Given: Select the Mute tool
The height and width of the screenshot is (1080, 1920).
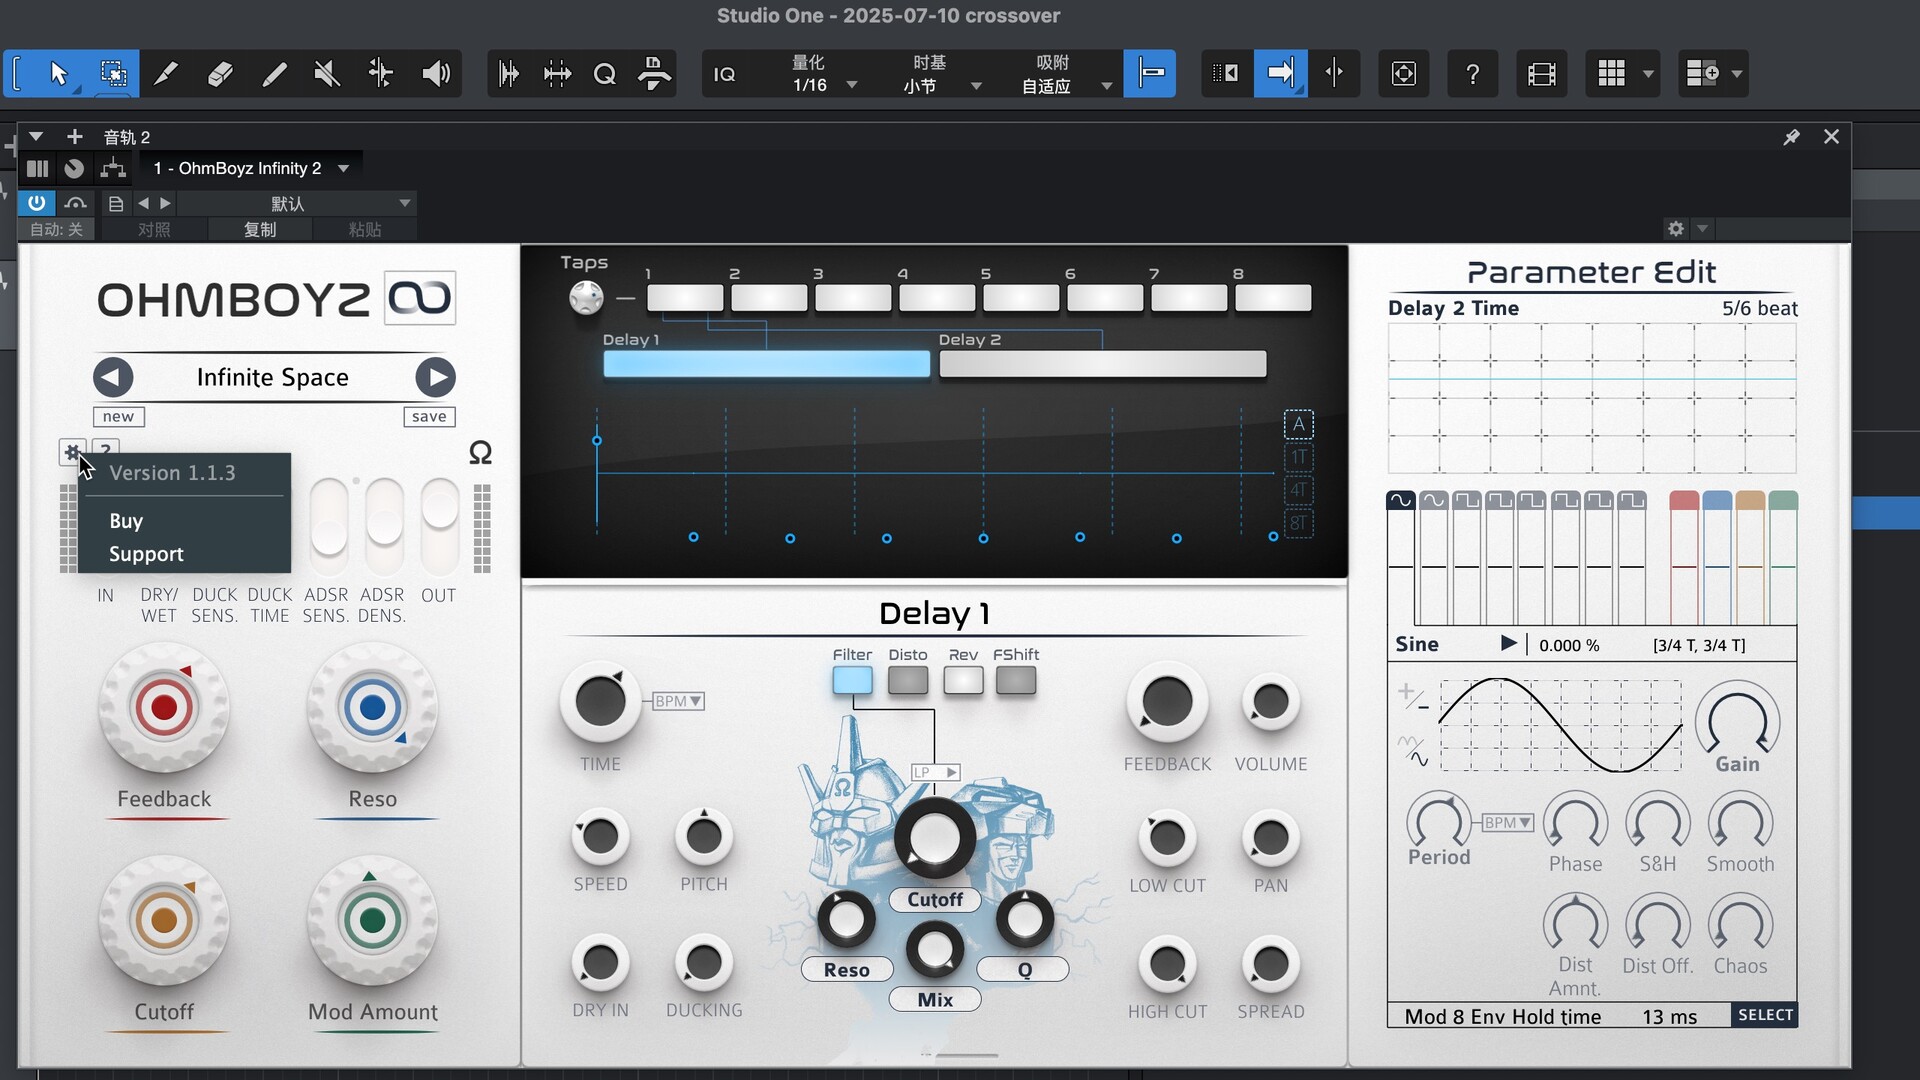Looking at the screenshot, I should pos(327,73).
